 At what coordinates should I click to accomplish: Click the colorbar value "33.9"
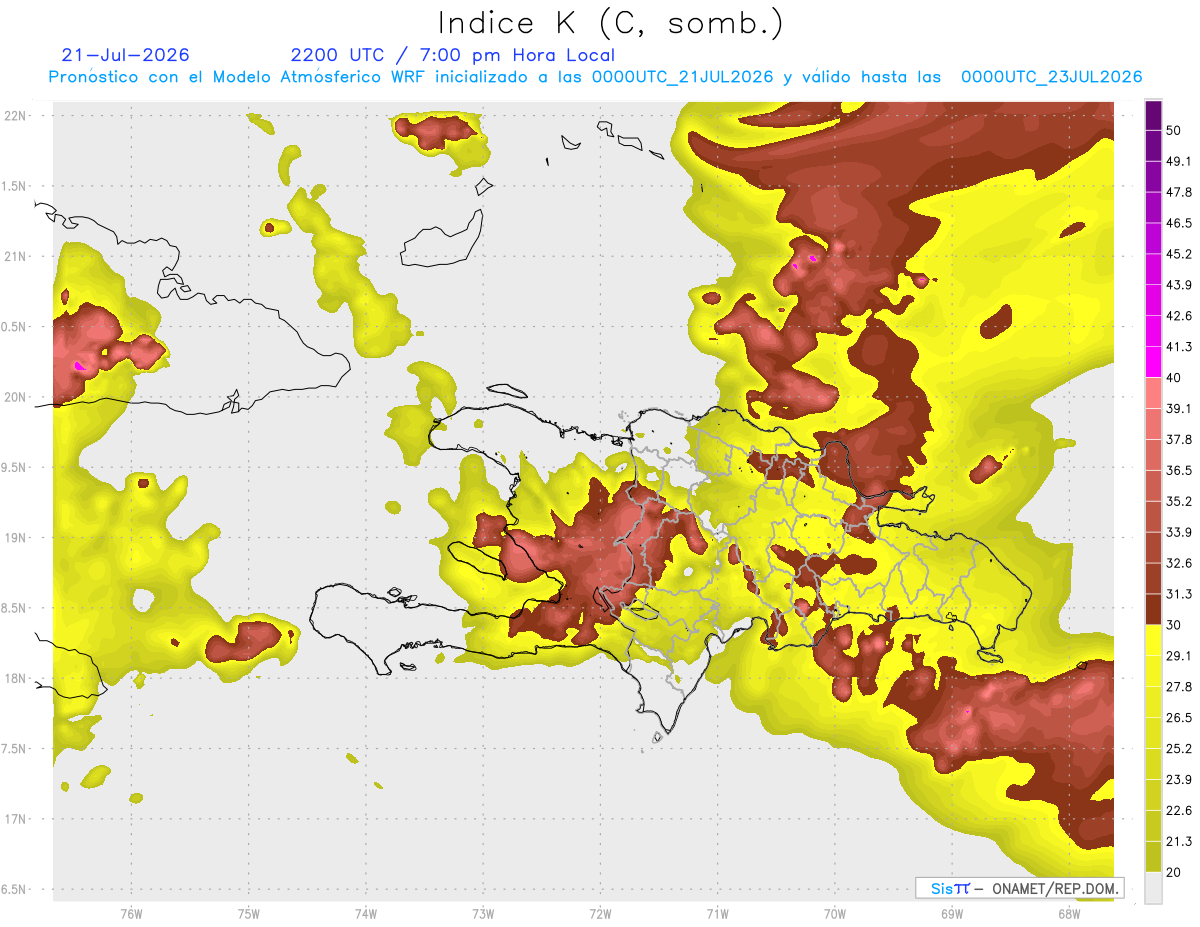click(x=1179, y=532)
